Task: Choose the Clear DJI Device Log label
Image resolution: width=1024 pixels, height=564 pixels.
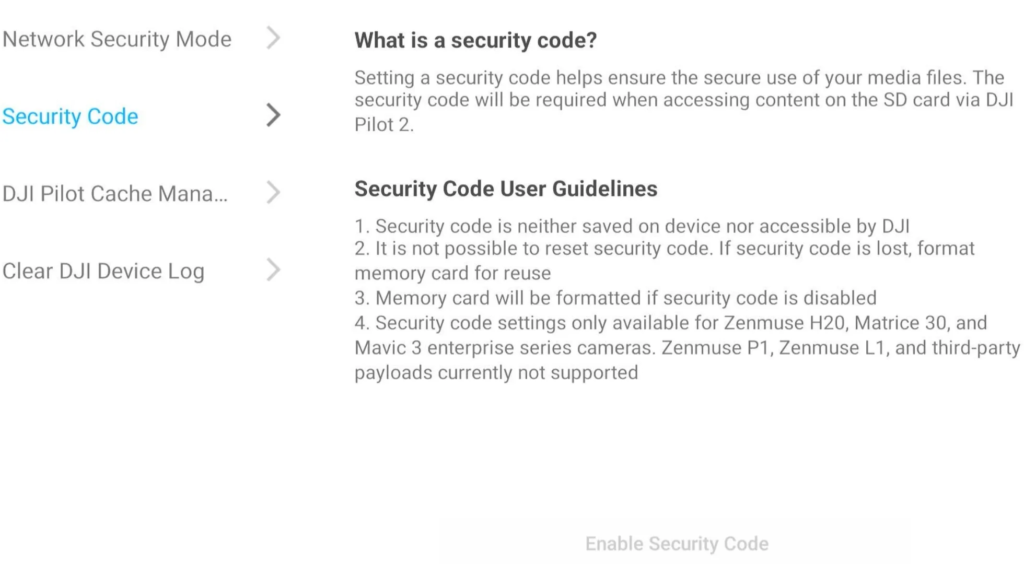Action: click(x=103, y=271)
